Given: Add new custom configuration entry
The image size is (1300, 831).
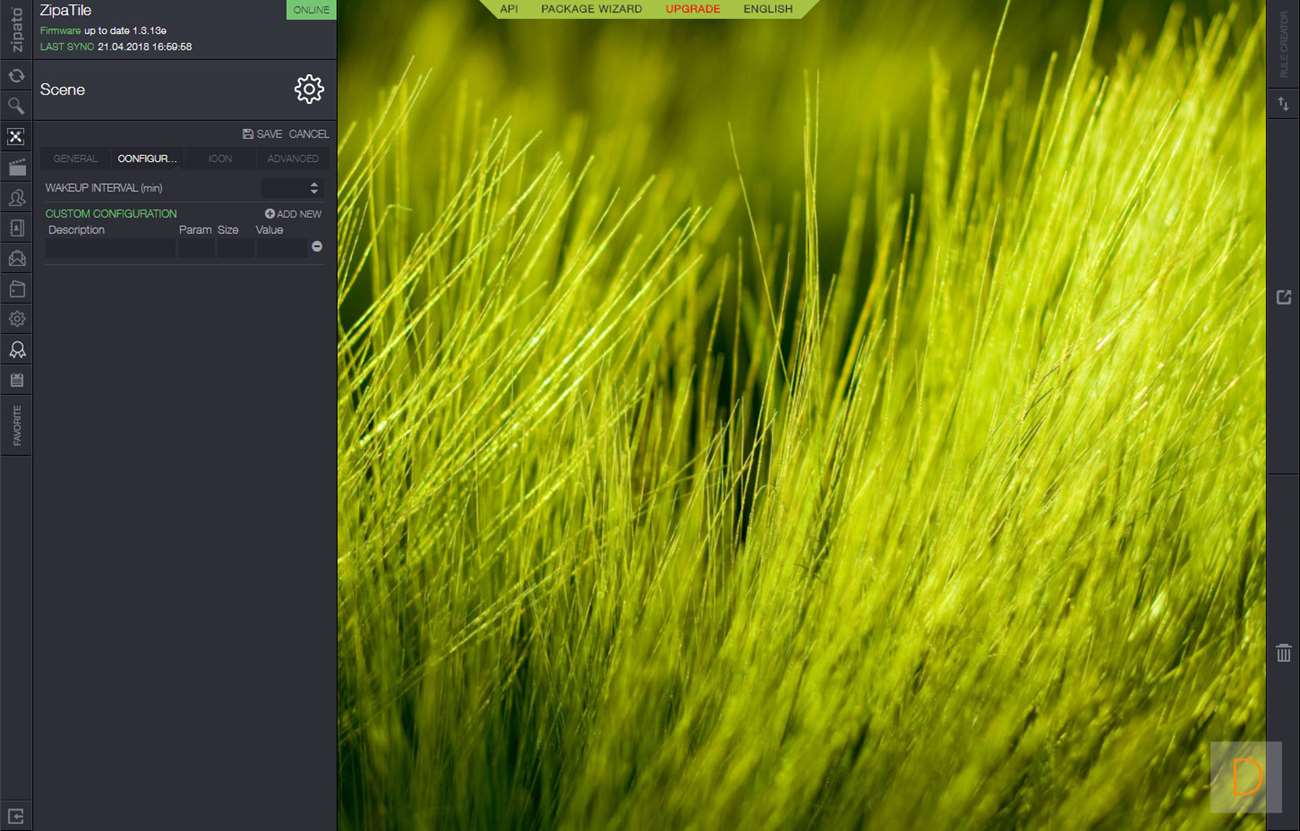Looking at the screenshot, I should pyautogui.click(x=293, y=214).
